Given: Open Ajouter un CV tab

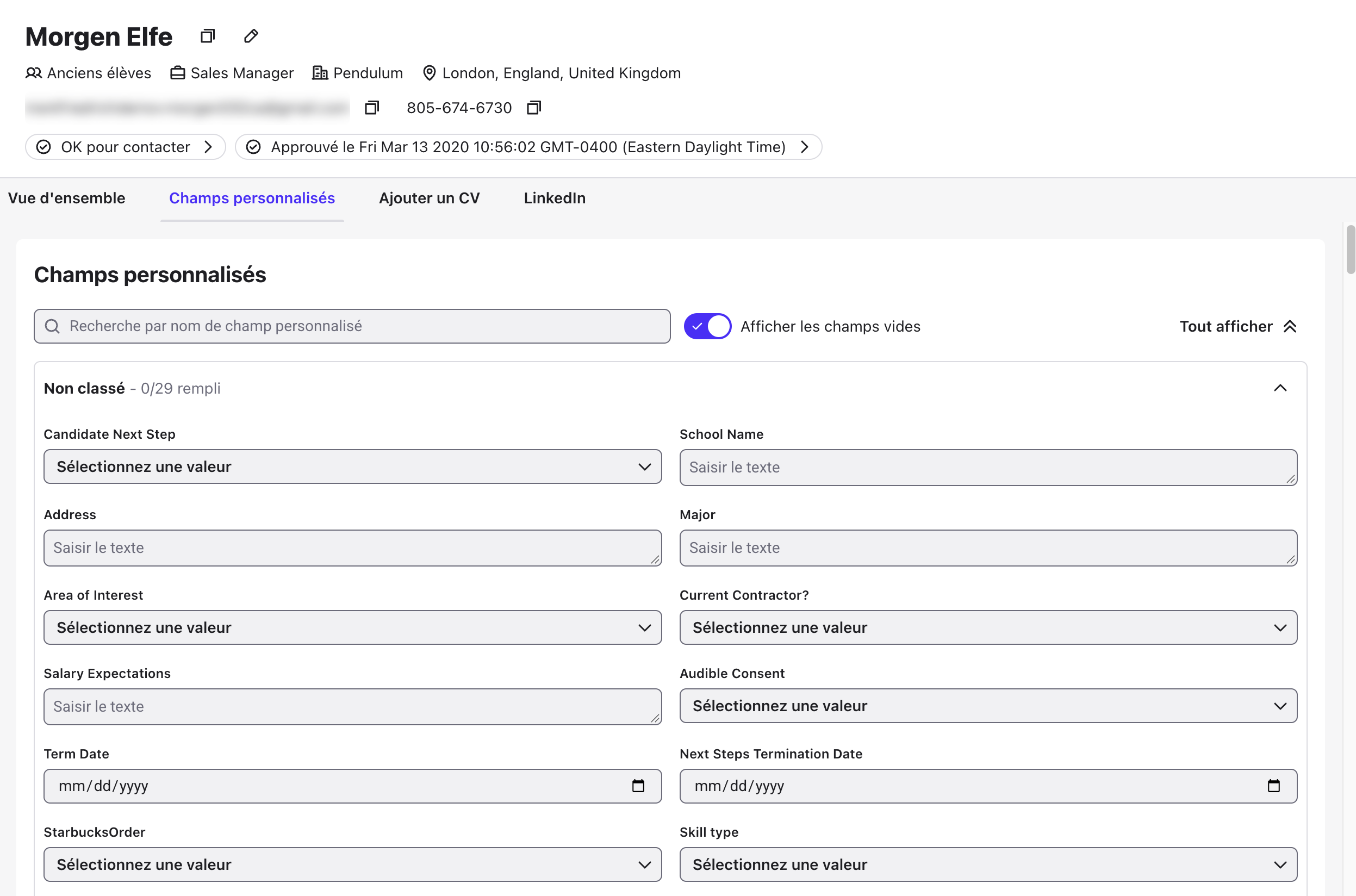Looking at the screenshot, I should pyautogui.click(x=429, y=198).
